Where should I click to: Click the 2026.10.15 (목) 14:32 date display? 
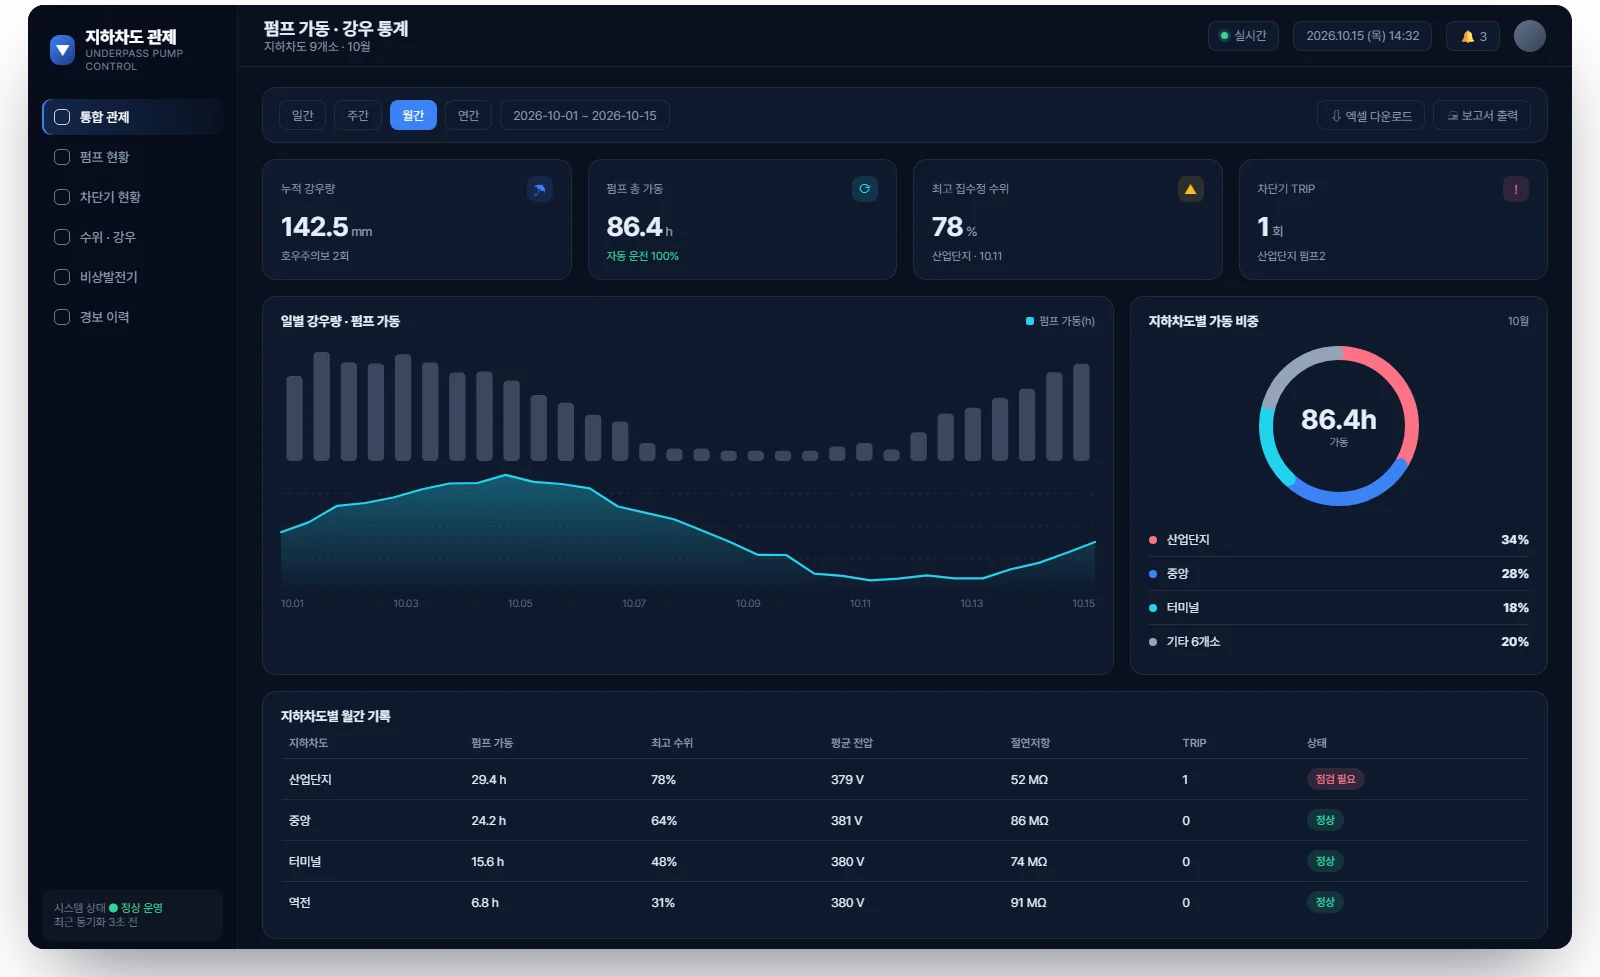[1362, 36]
